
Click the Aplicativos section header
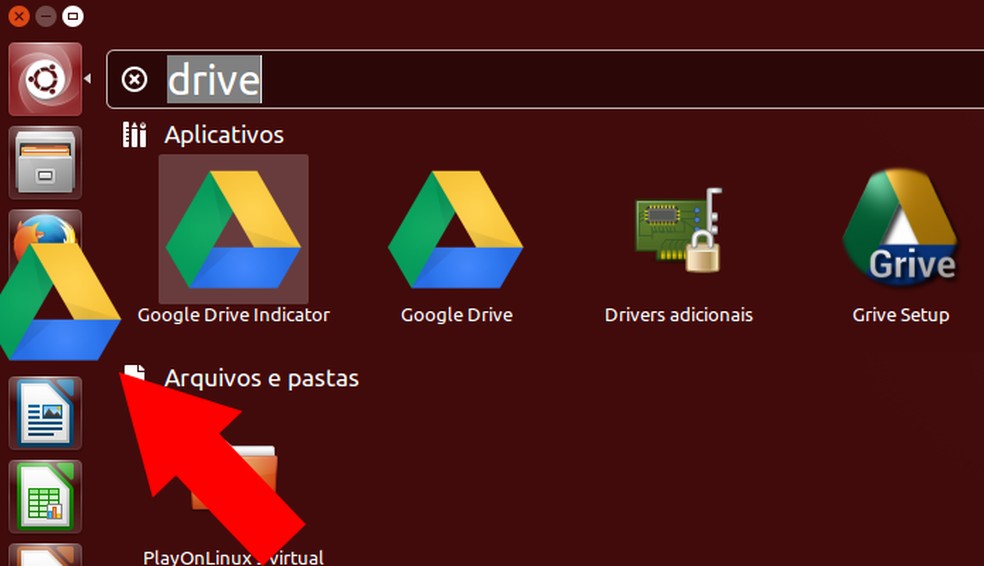[x=223, y=135]
